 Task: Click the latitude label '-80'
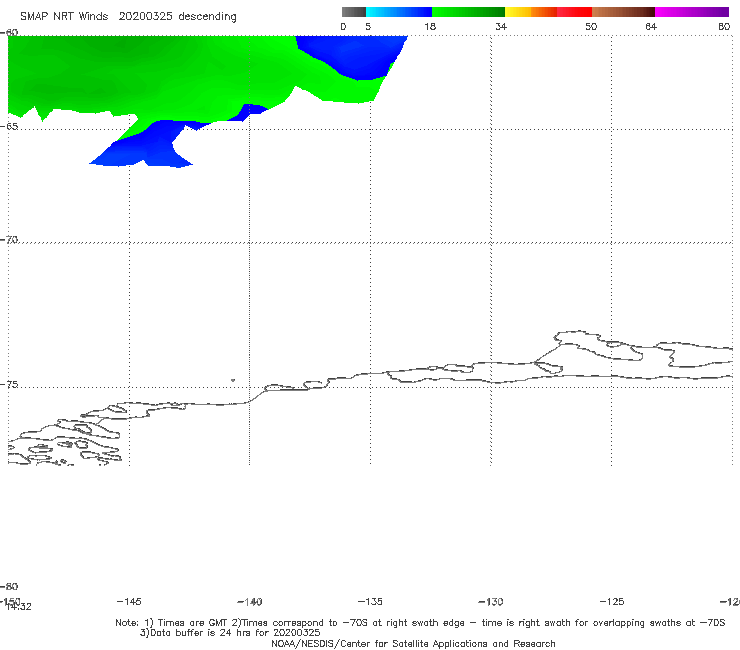[9, 586]
